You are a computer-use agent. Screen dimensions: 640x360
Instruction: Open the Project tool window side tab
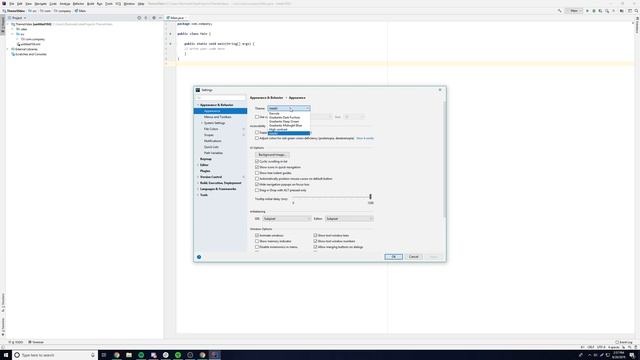pos(2,25)
